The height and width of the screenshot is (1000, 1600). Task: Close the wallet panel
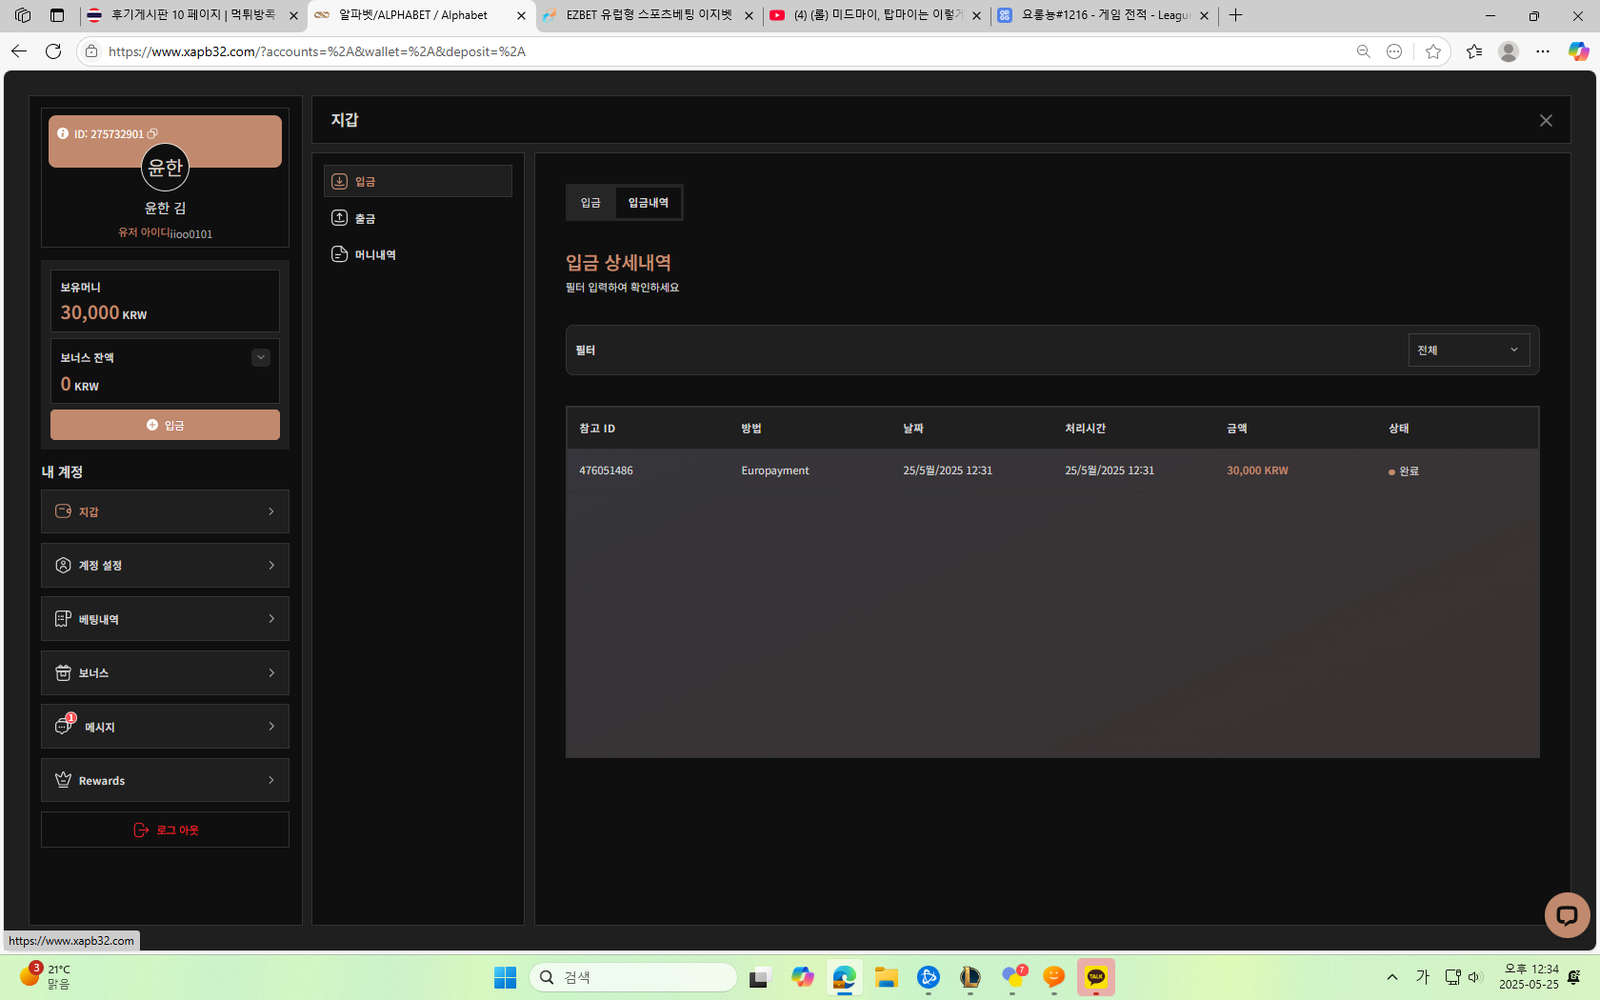(x=1545, y=121)
